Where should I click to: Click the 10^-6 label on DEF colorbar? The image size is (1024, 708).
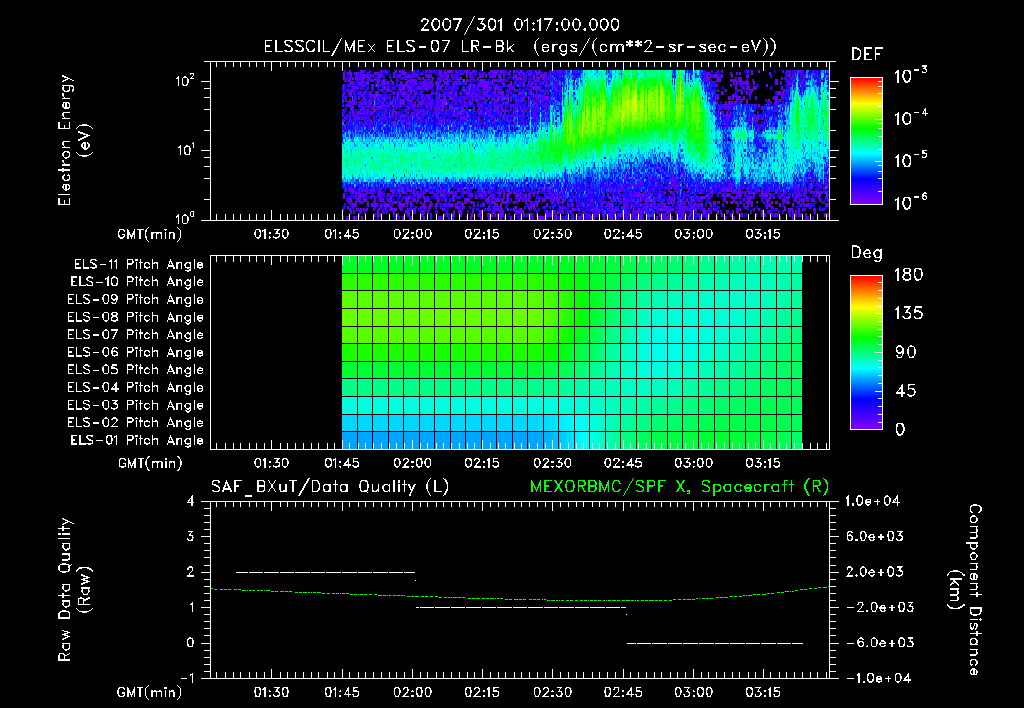[x=910, y=202]
